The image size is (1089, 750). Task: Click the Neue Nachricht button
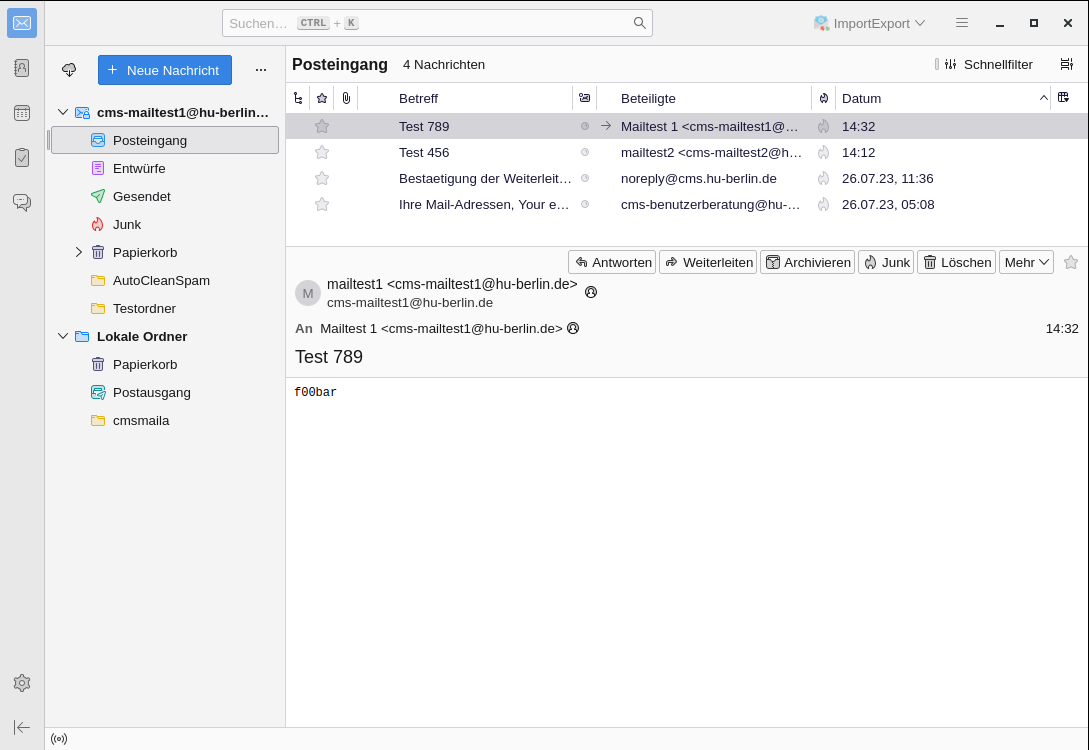[x=165, y=70]
